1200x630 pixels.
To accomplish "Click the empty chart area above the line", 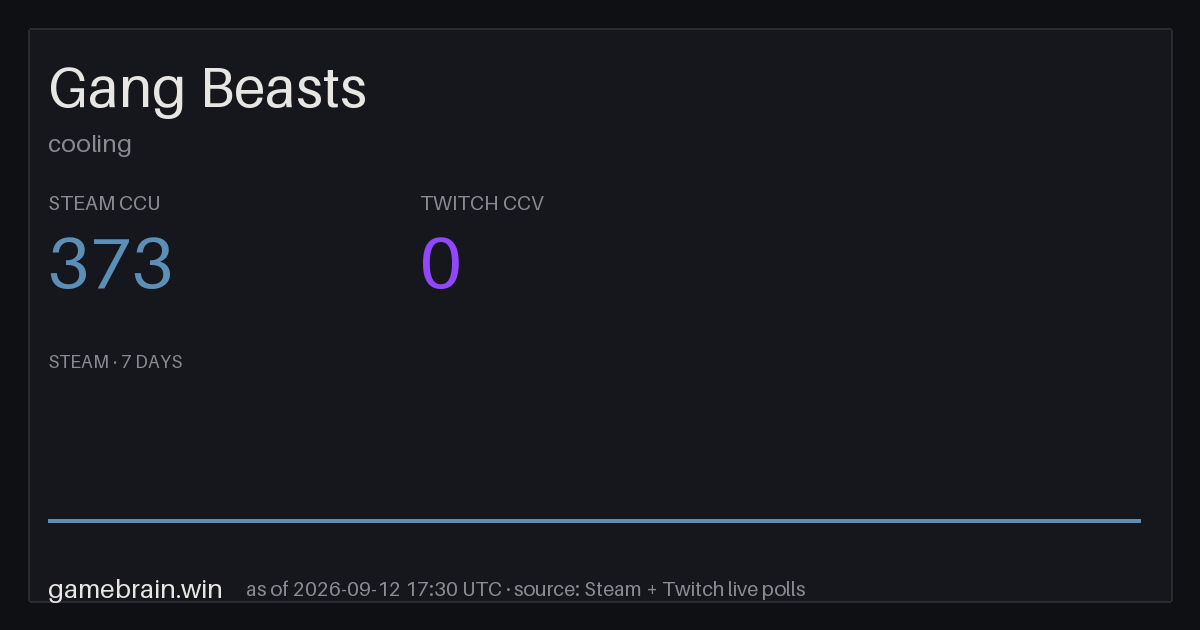I will click(x=594, y=445).
